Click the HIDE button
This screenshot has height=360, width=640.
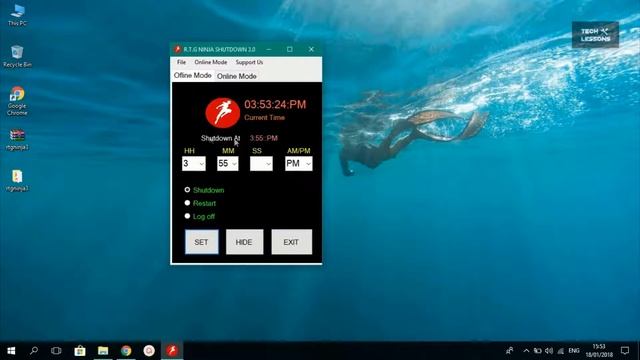click(244, 242)
